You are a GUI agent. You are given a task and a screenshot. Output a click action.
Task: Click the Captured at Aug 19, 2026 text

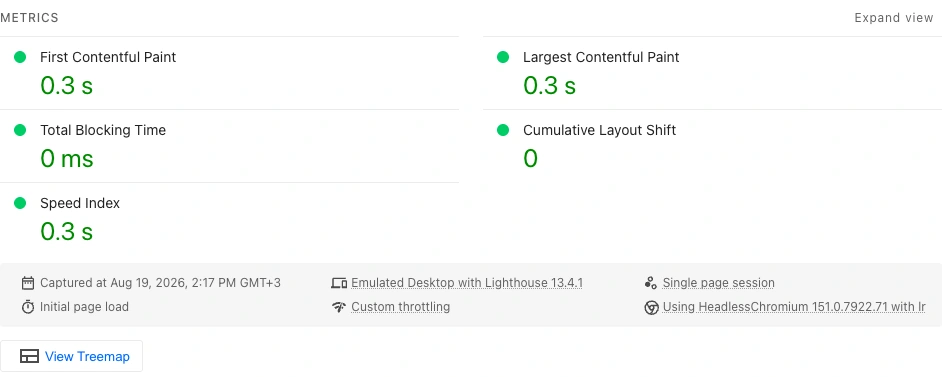[x=160, y=283]
